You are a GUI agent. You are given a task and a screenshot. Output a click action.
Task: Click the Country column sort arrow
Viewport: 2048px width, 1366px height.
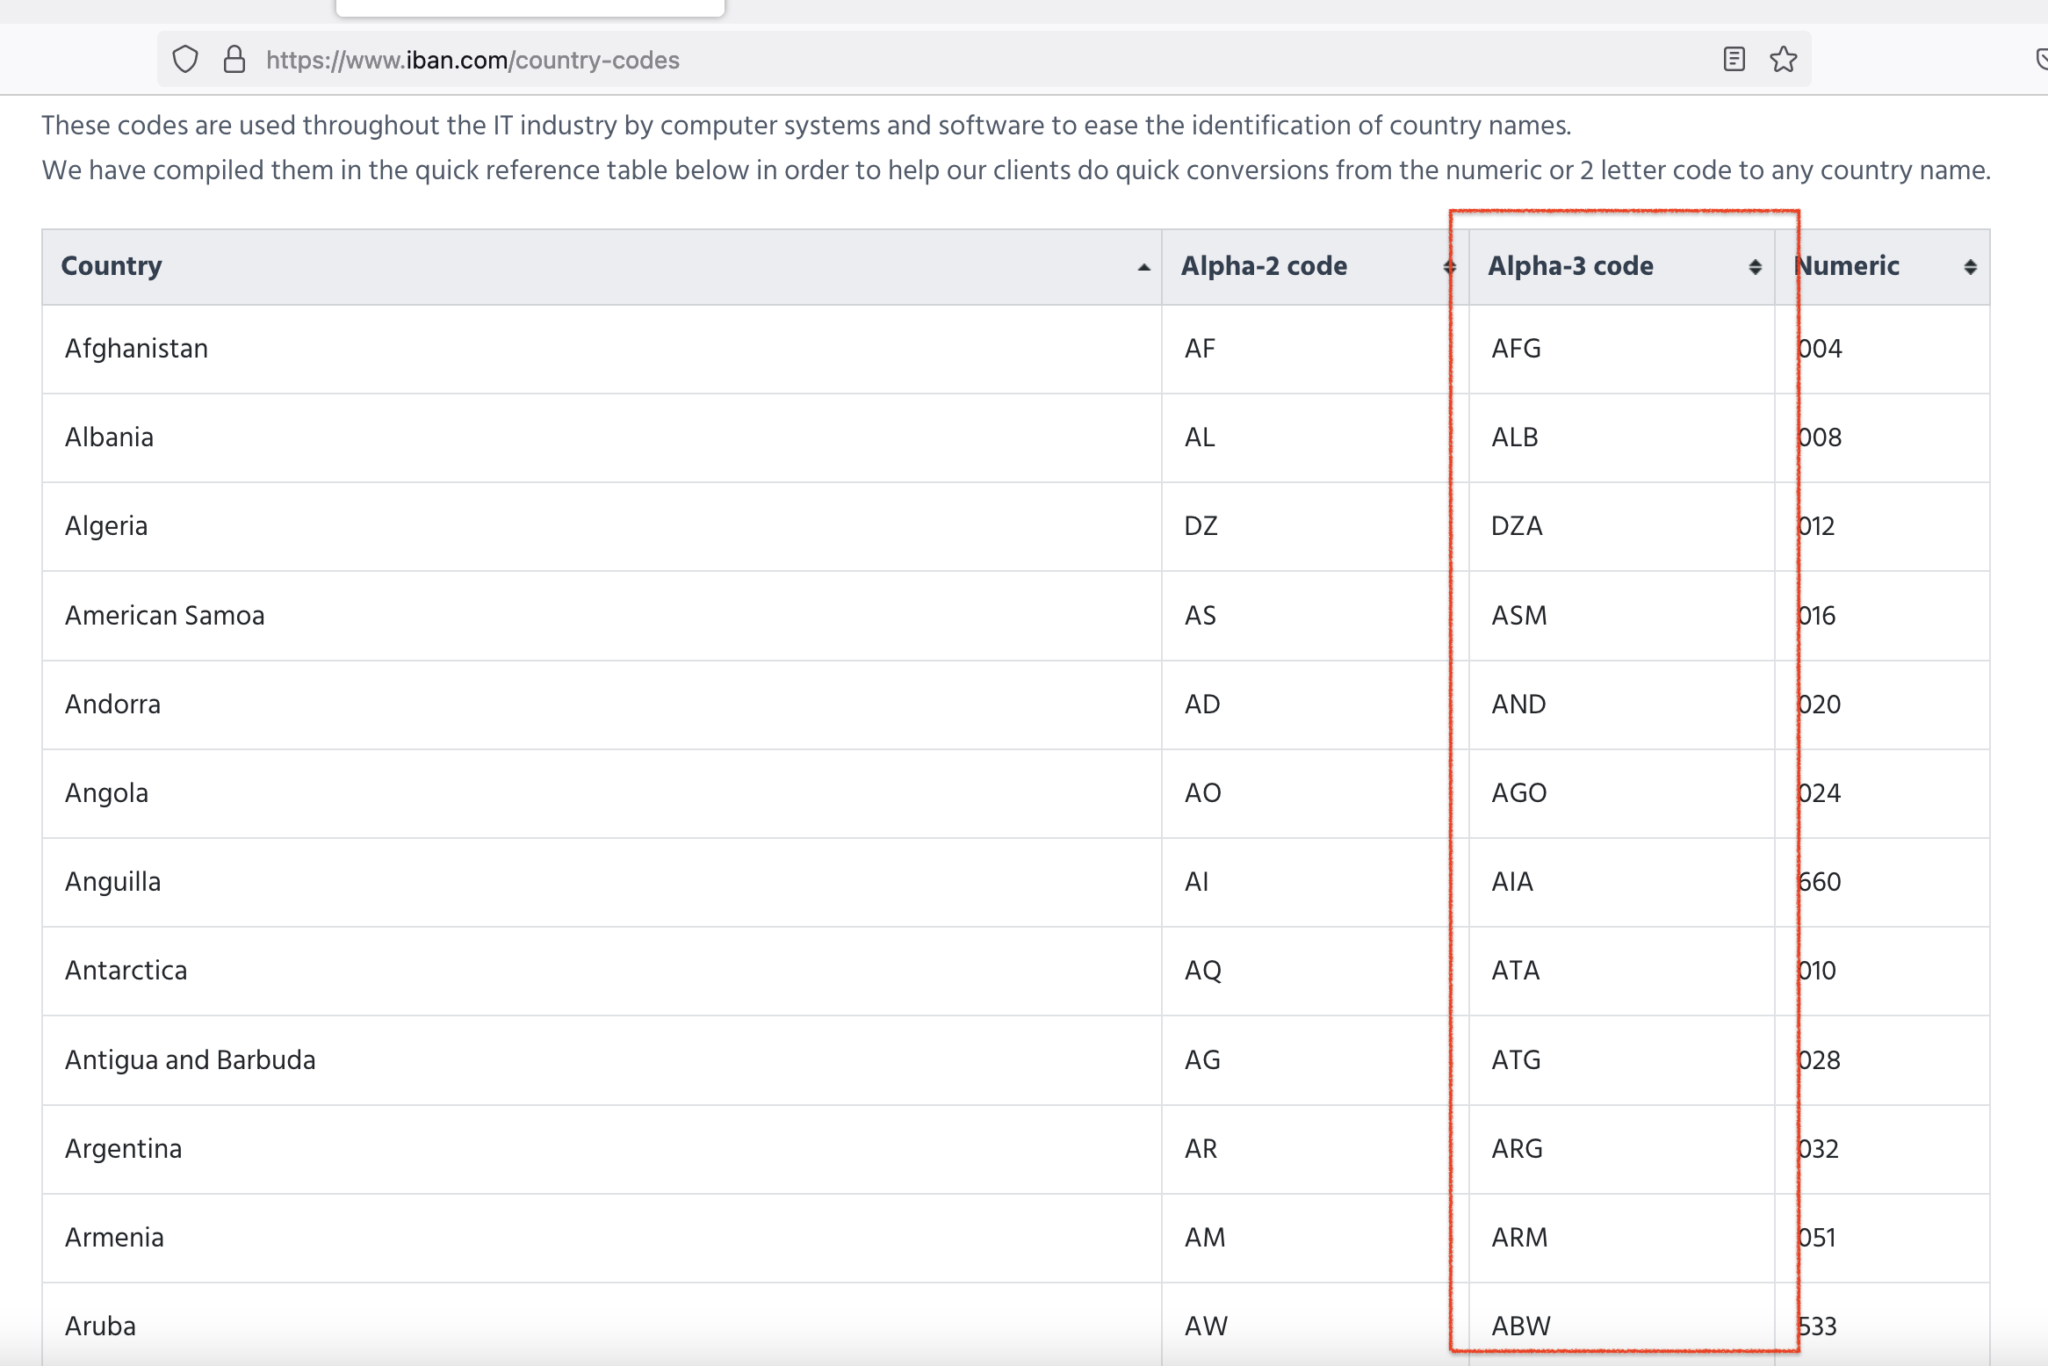pyautogui.click(x=1144, y=267)
